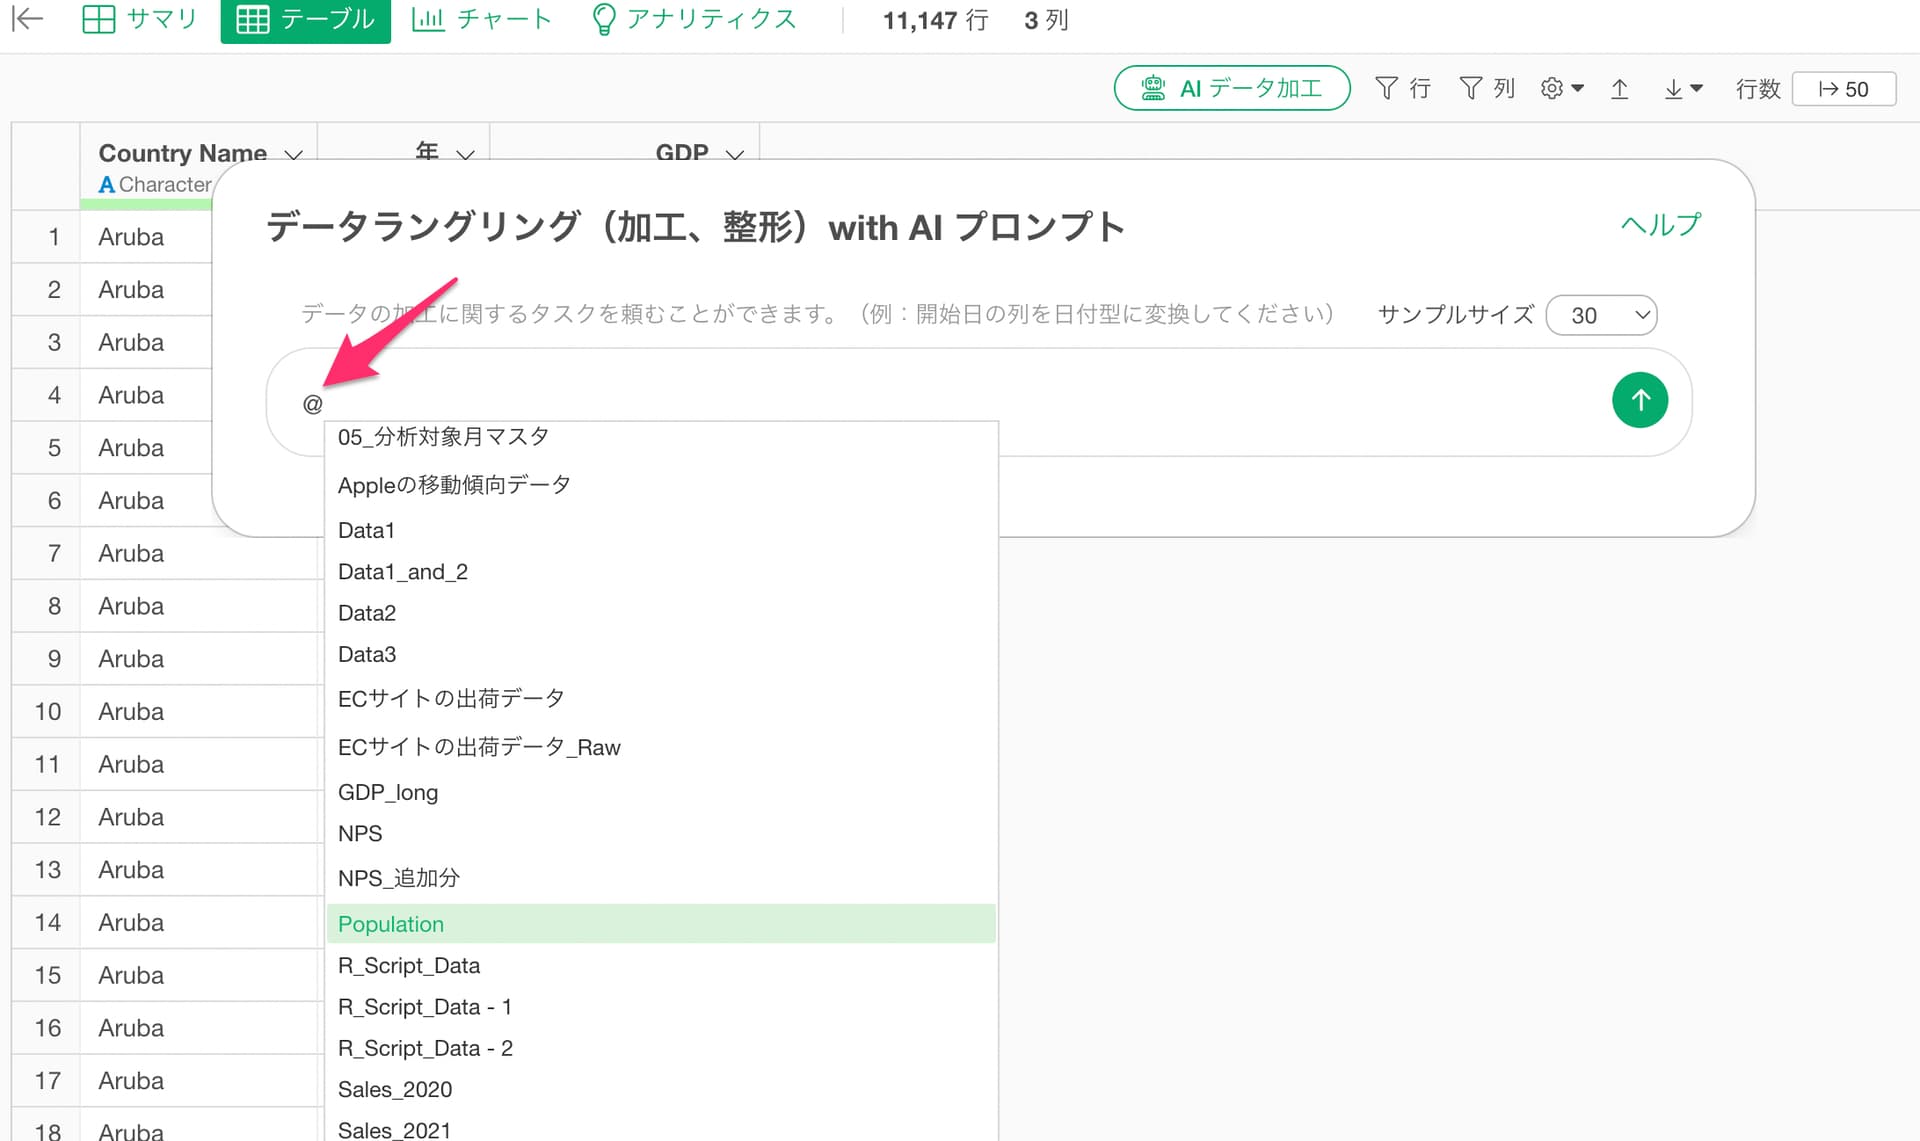The image size is (1920, 1141).
Task: Click the upload arrow icon
Action: point(1619,89)
